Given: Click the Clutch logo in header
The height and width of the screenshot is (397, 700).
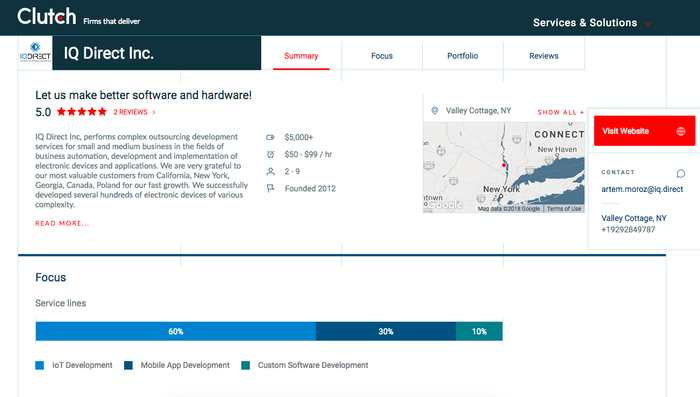Looking at the screenshot, I should 47,17.
